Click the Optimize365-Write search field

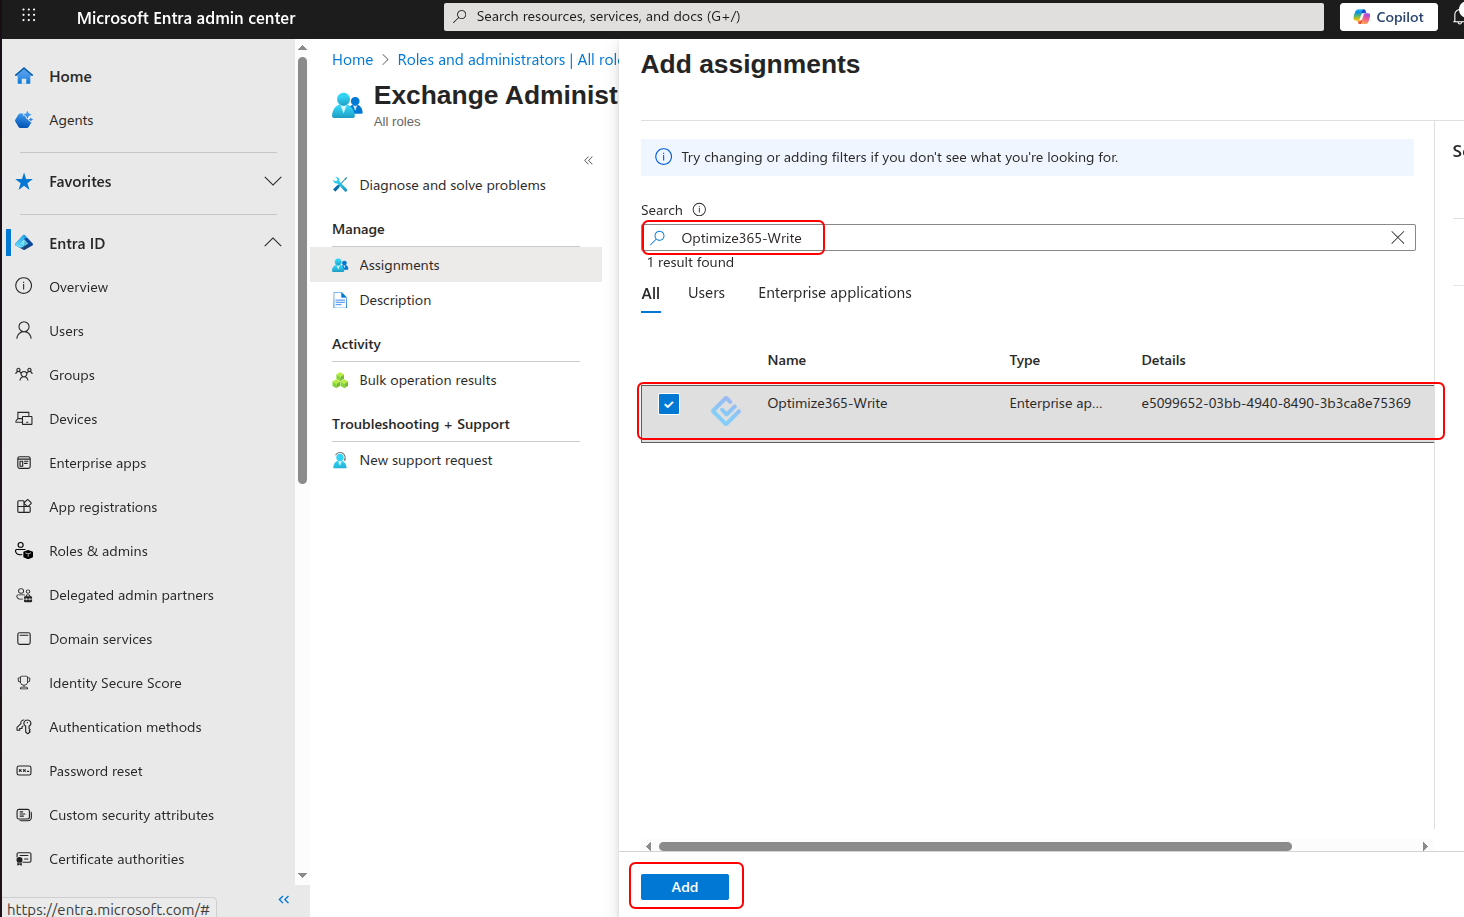tap(1028, 238)
